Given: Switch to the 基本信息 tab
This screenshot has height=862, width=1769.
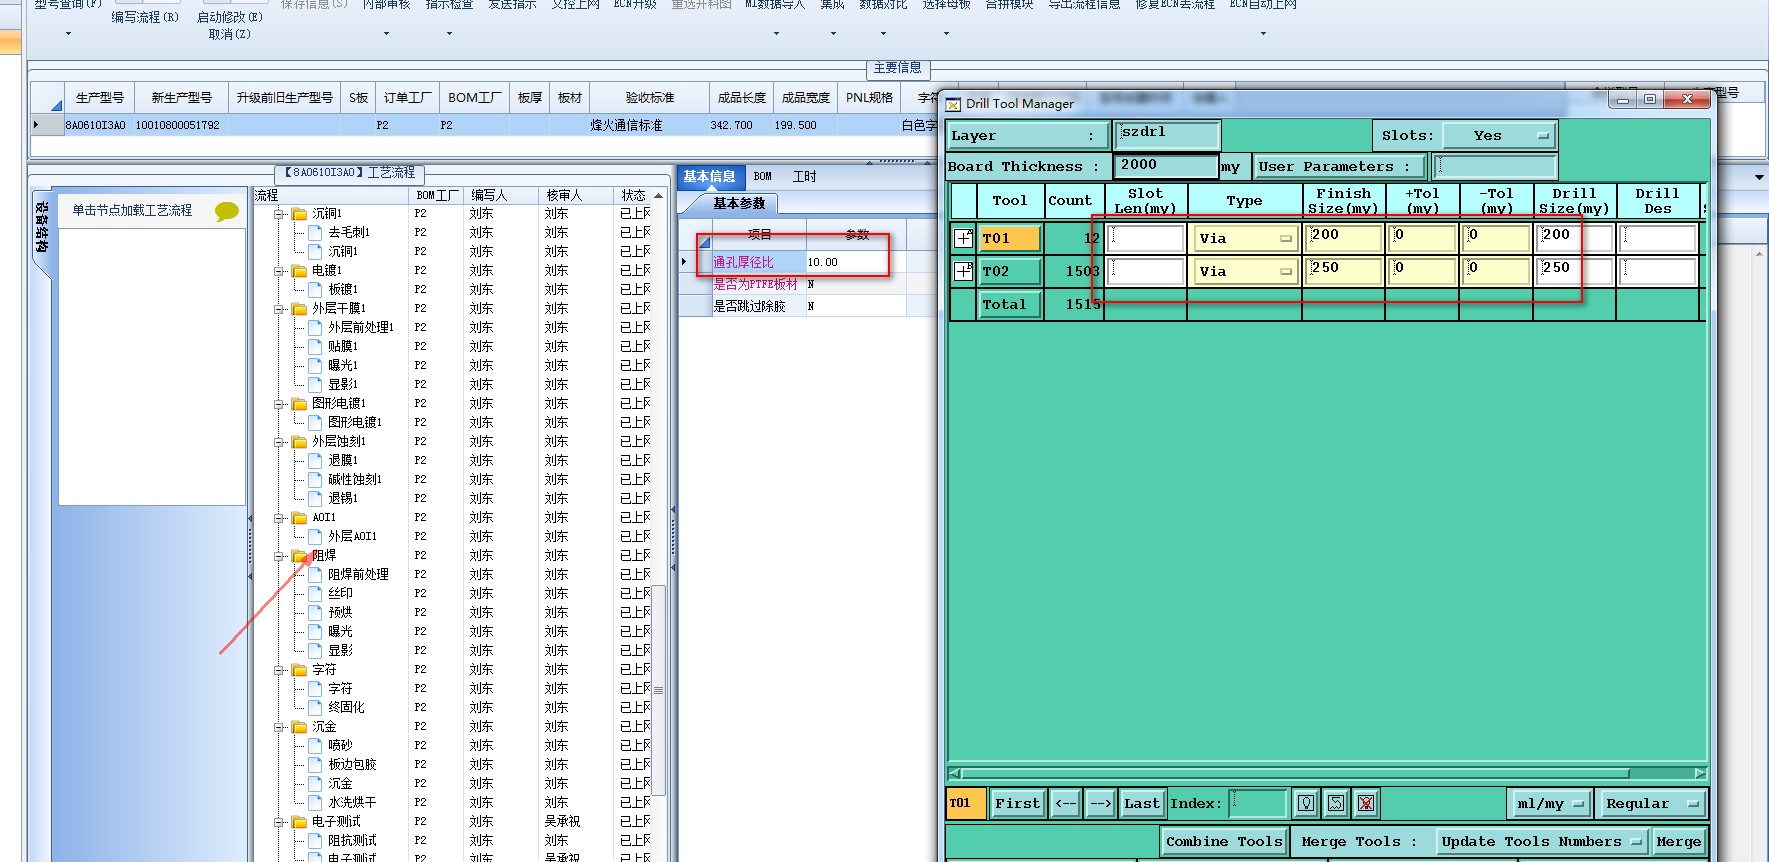Looking at the screenshot, I should coord(709,177).
